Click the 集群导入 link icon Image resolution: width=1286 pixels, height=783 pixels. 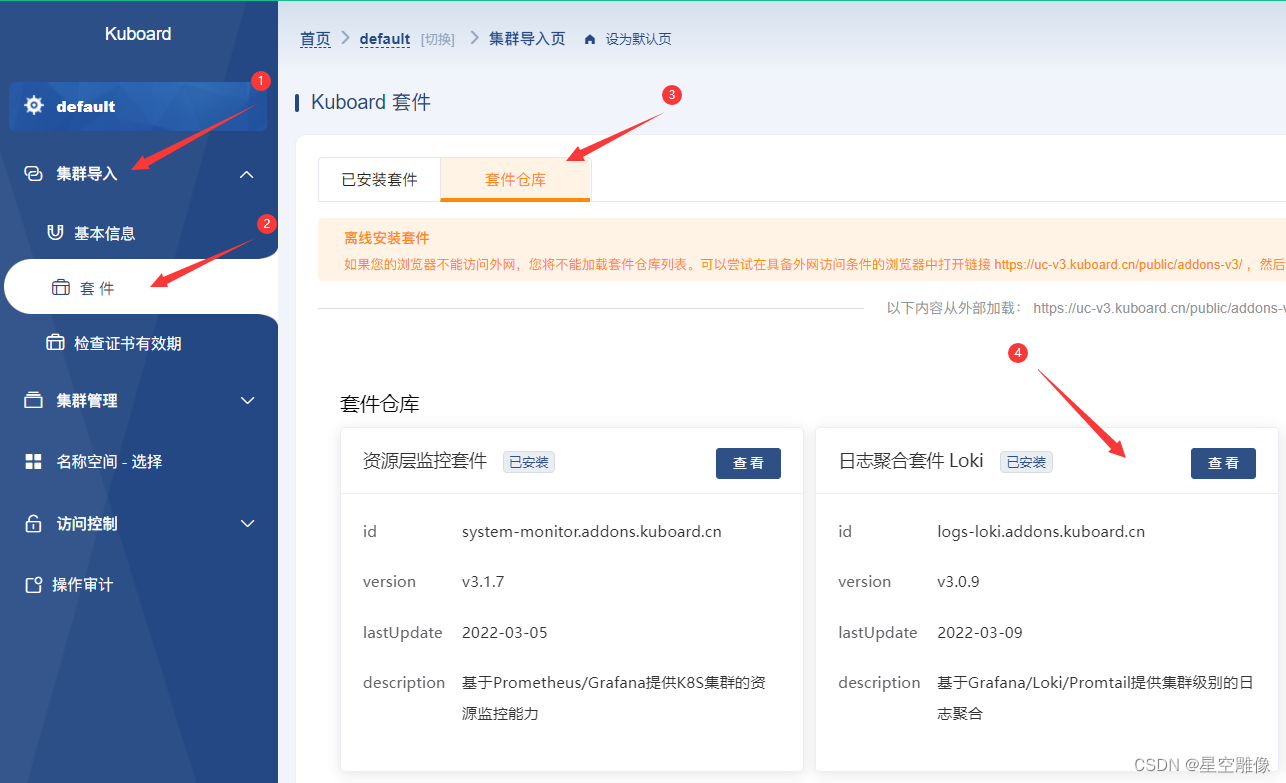tap(33, 174)
